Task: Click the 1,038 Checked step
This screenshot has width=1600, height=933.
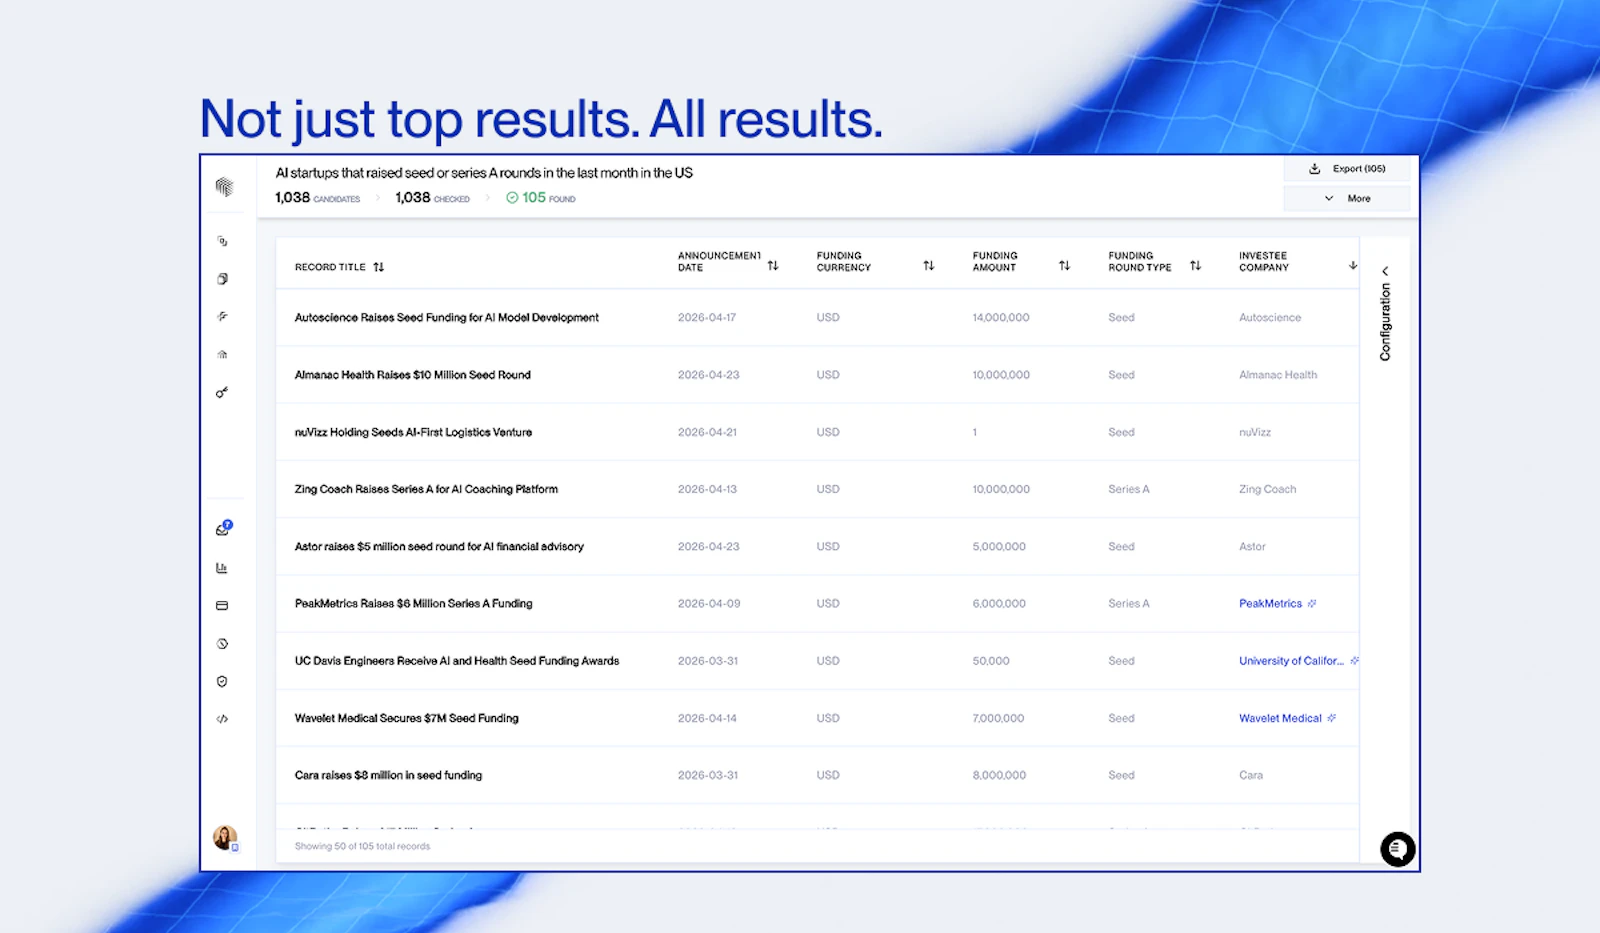Action: 432,198
